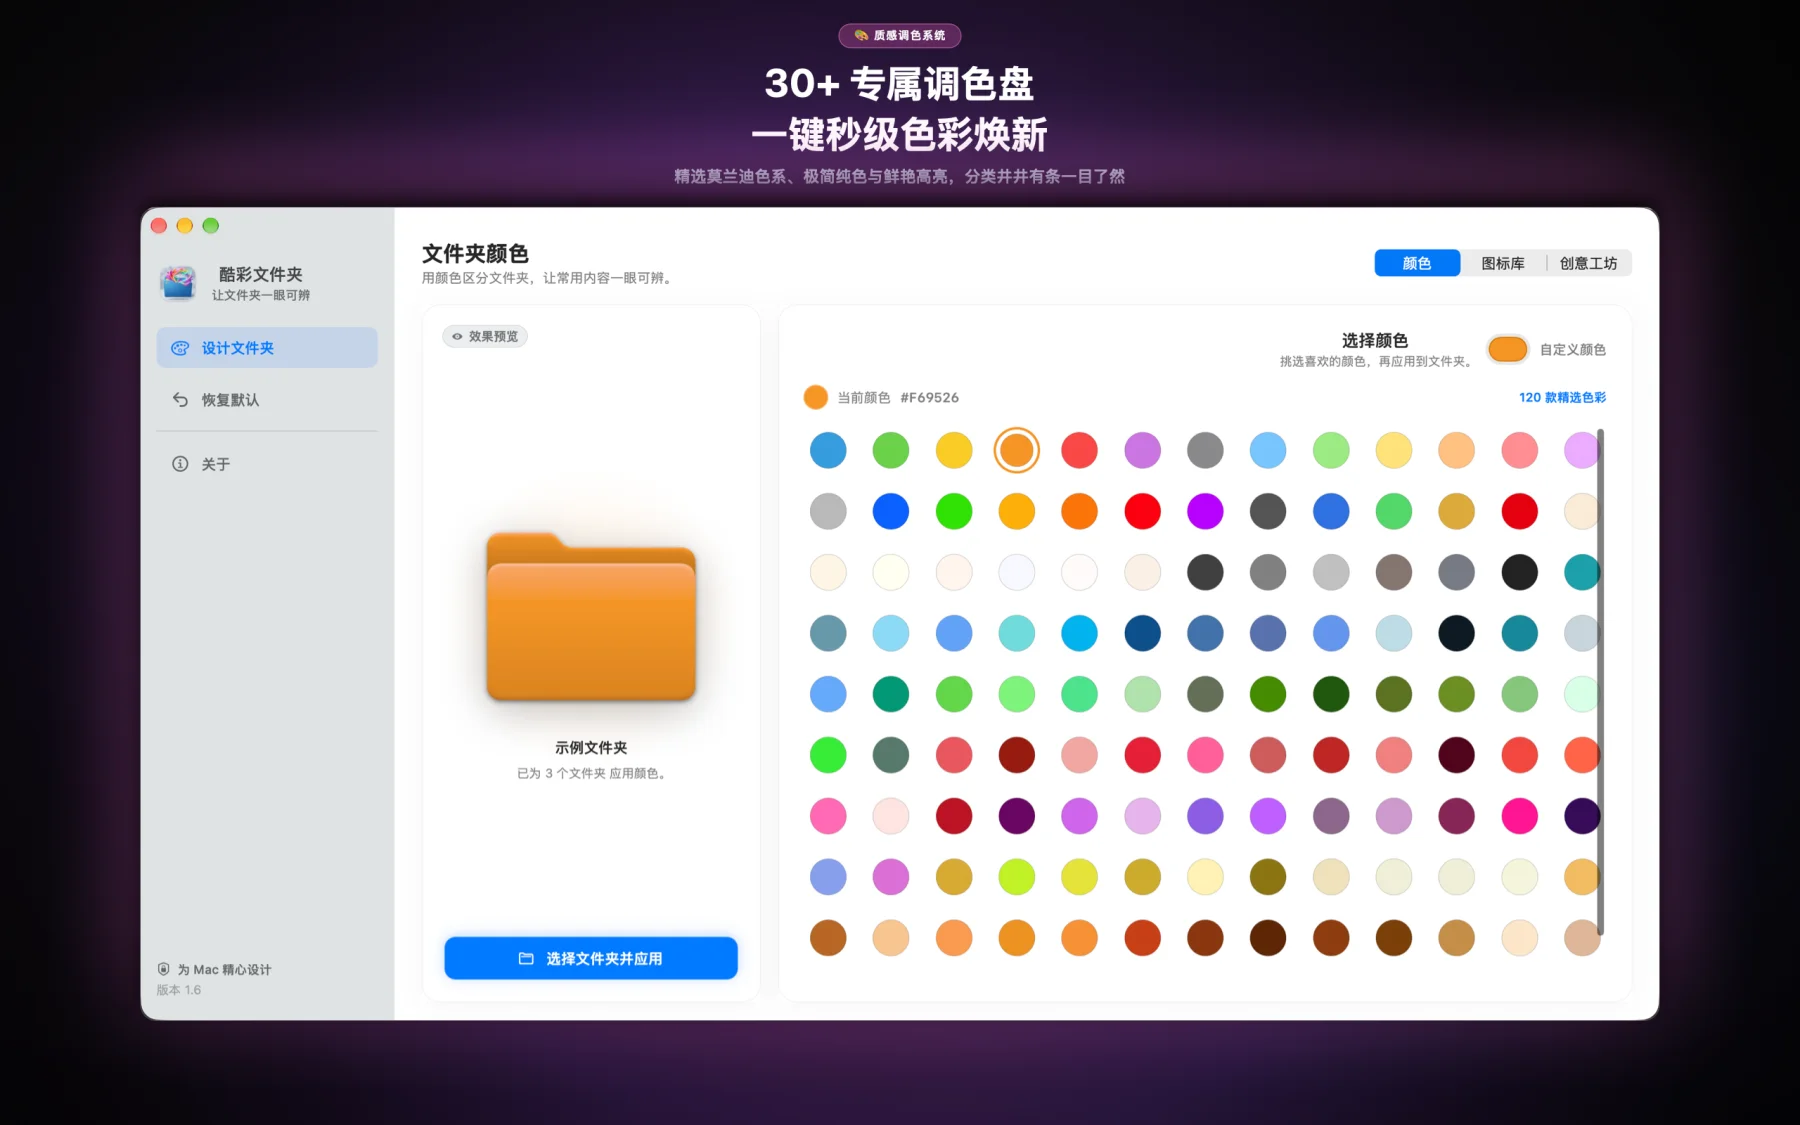Pick the bright green swatch in second row
Screen dimensions: 1800x1125
point(954,511)
